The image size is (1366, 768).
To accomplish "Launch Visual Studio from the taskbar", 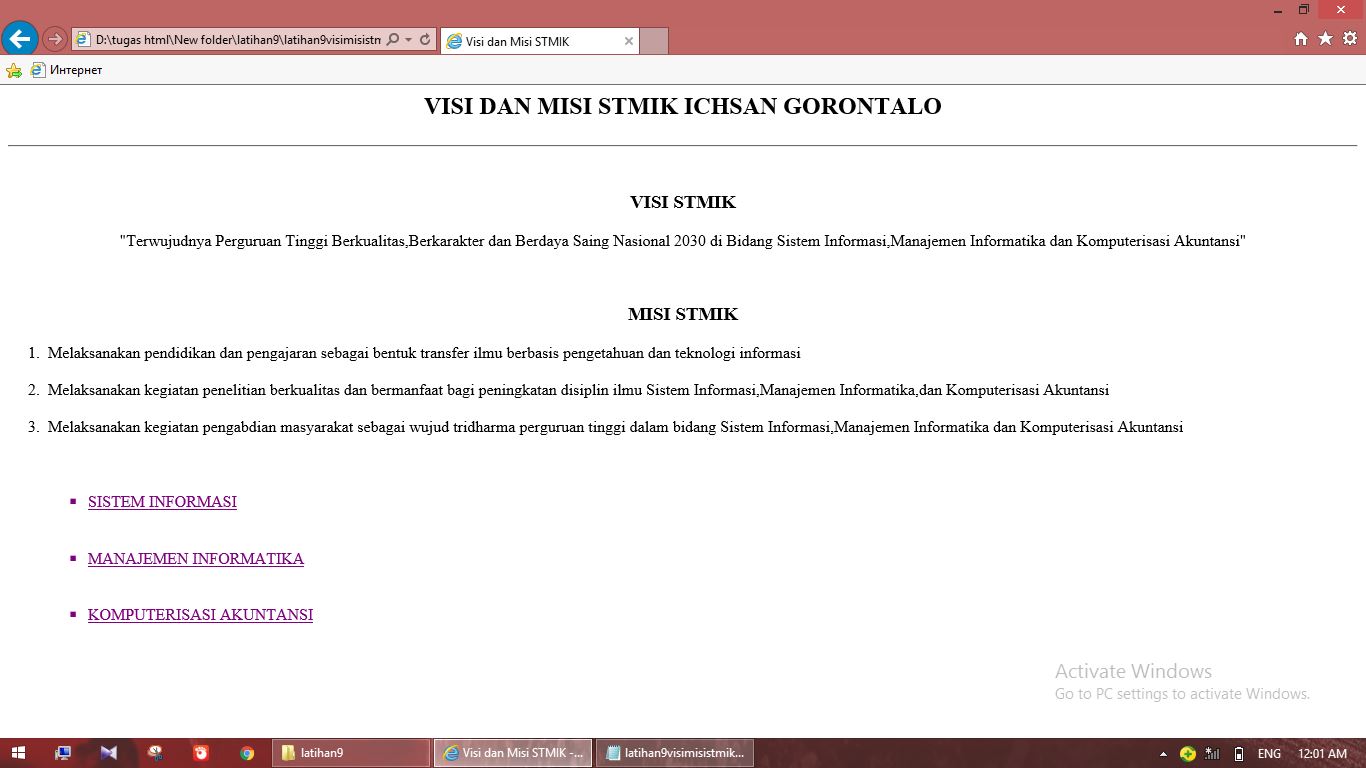I will [109, 753].
